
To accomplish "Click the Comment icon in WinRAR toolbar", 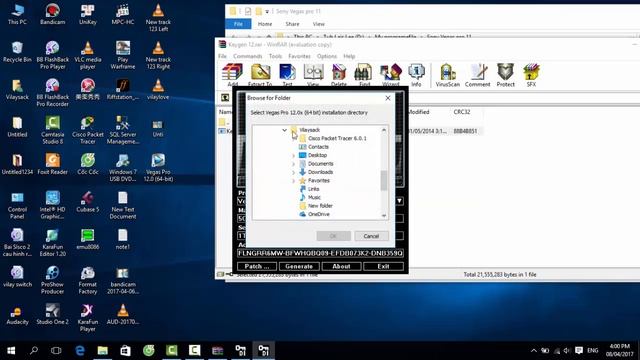I will pyautogui.click(x=477, y=75).
